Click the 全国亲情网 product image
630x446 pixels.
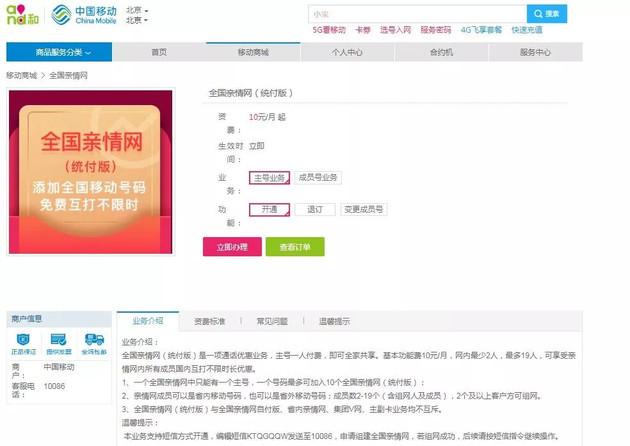click(x=91, y=172)
